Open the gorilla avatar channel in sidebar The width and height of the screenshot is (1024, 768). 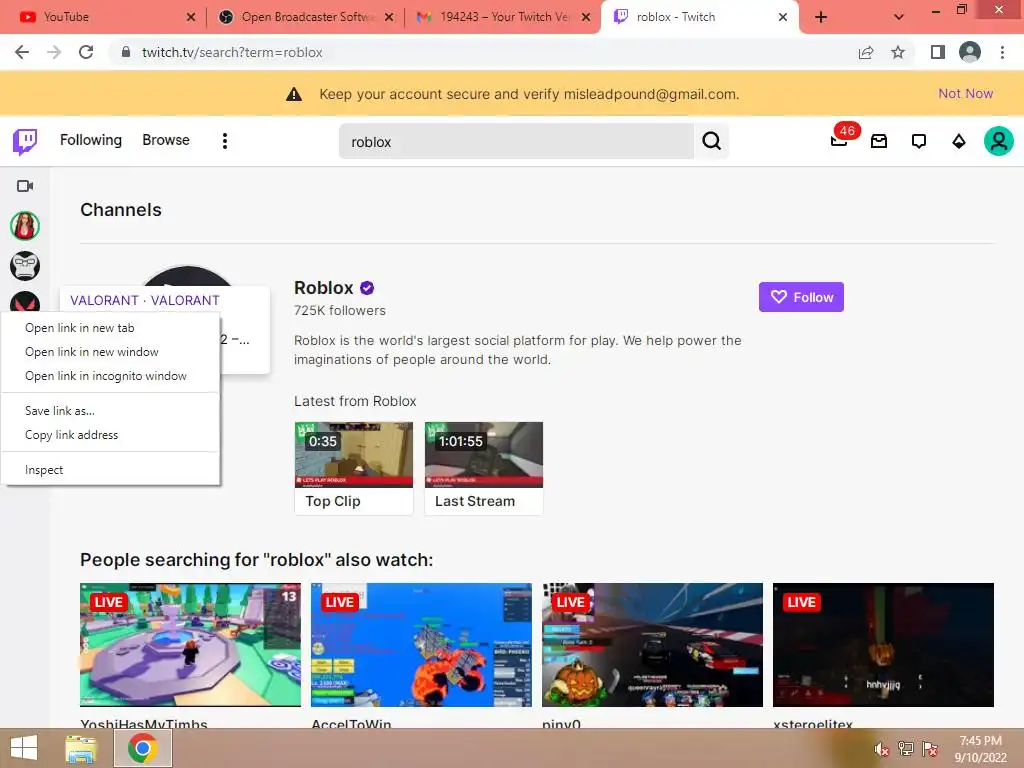[25, 266]
